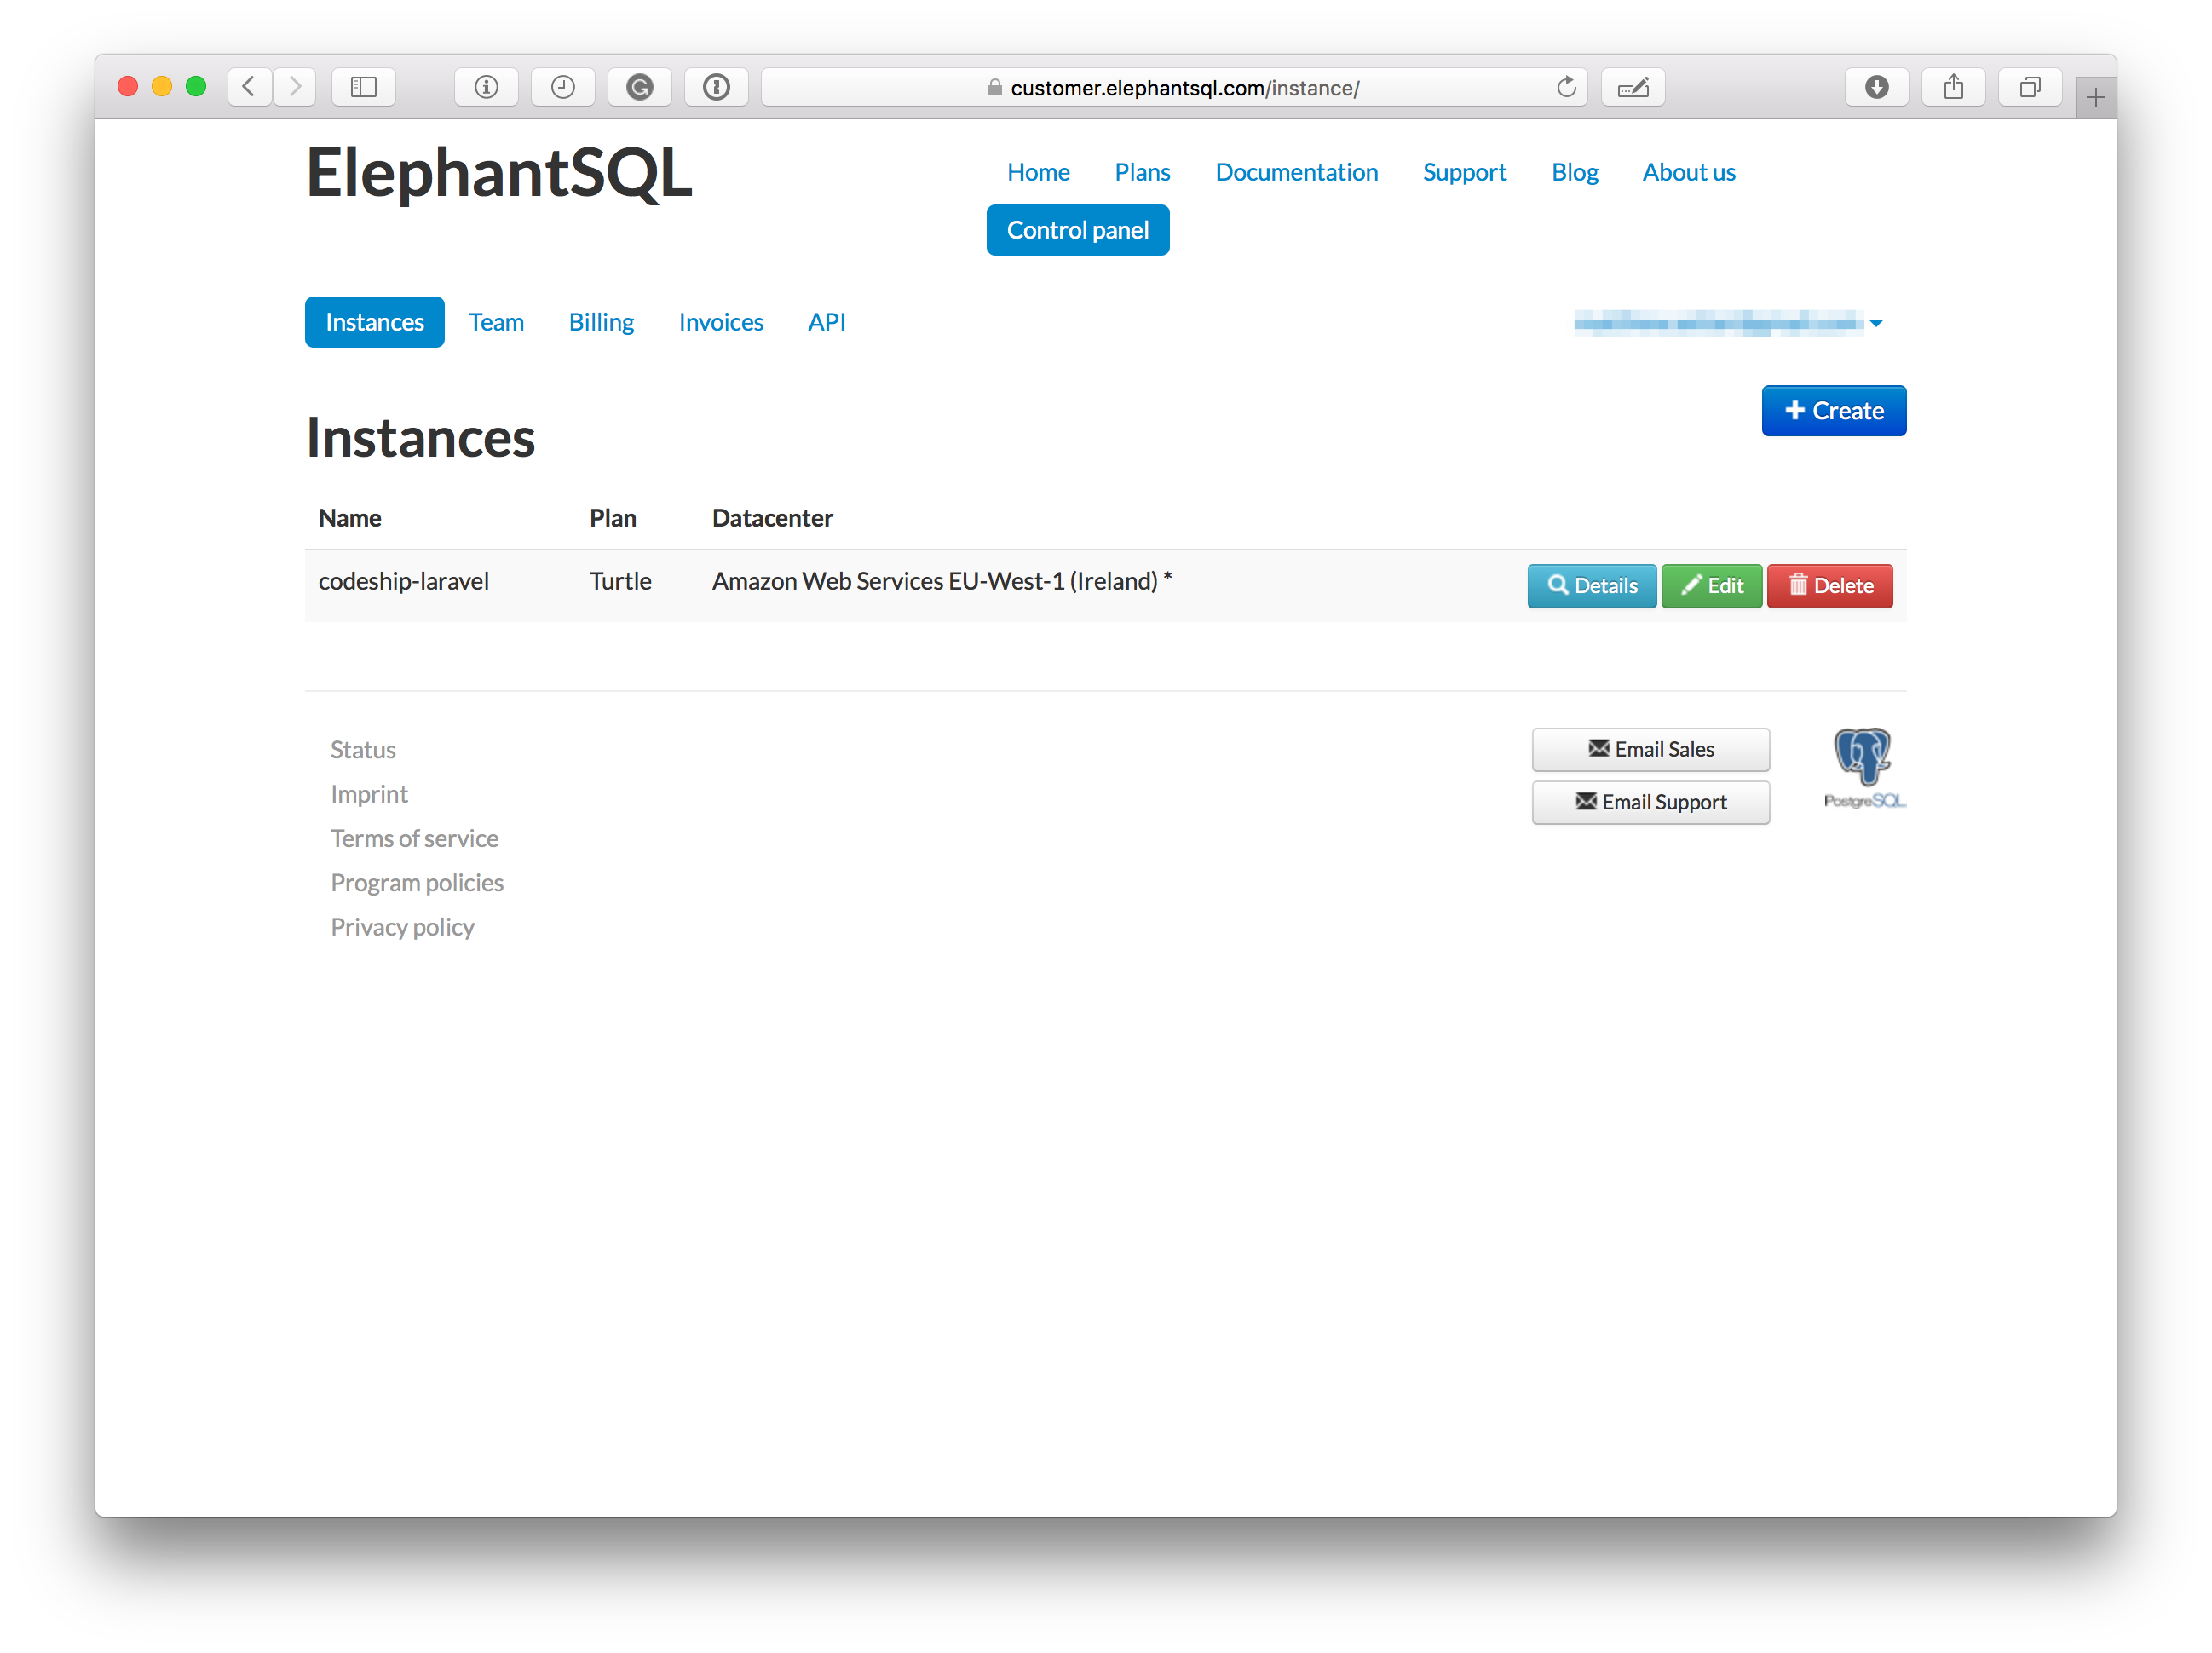Viewport: 2212px width, 1653px height.
Task: Edit the codeship-laravel instance
Action: (x=1712, y=586)
